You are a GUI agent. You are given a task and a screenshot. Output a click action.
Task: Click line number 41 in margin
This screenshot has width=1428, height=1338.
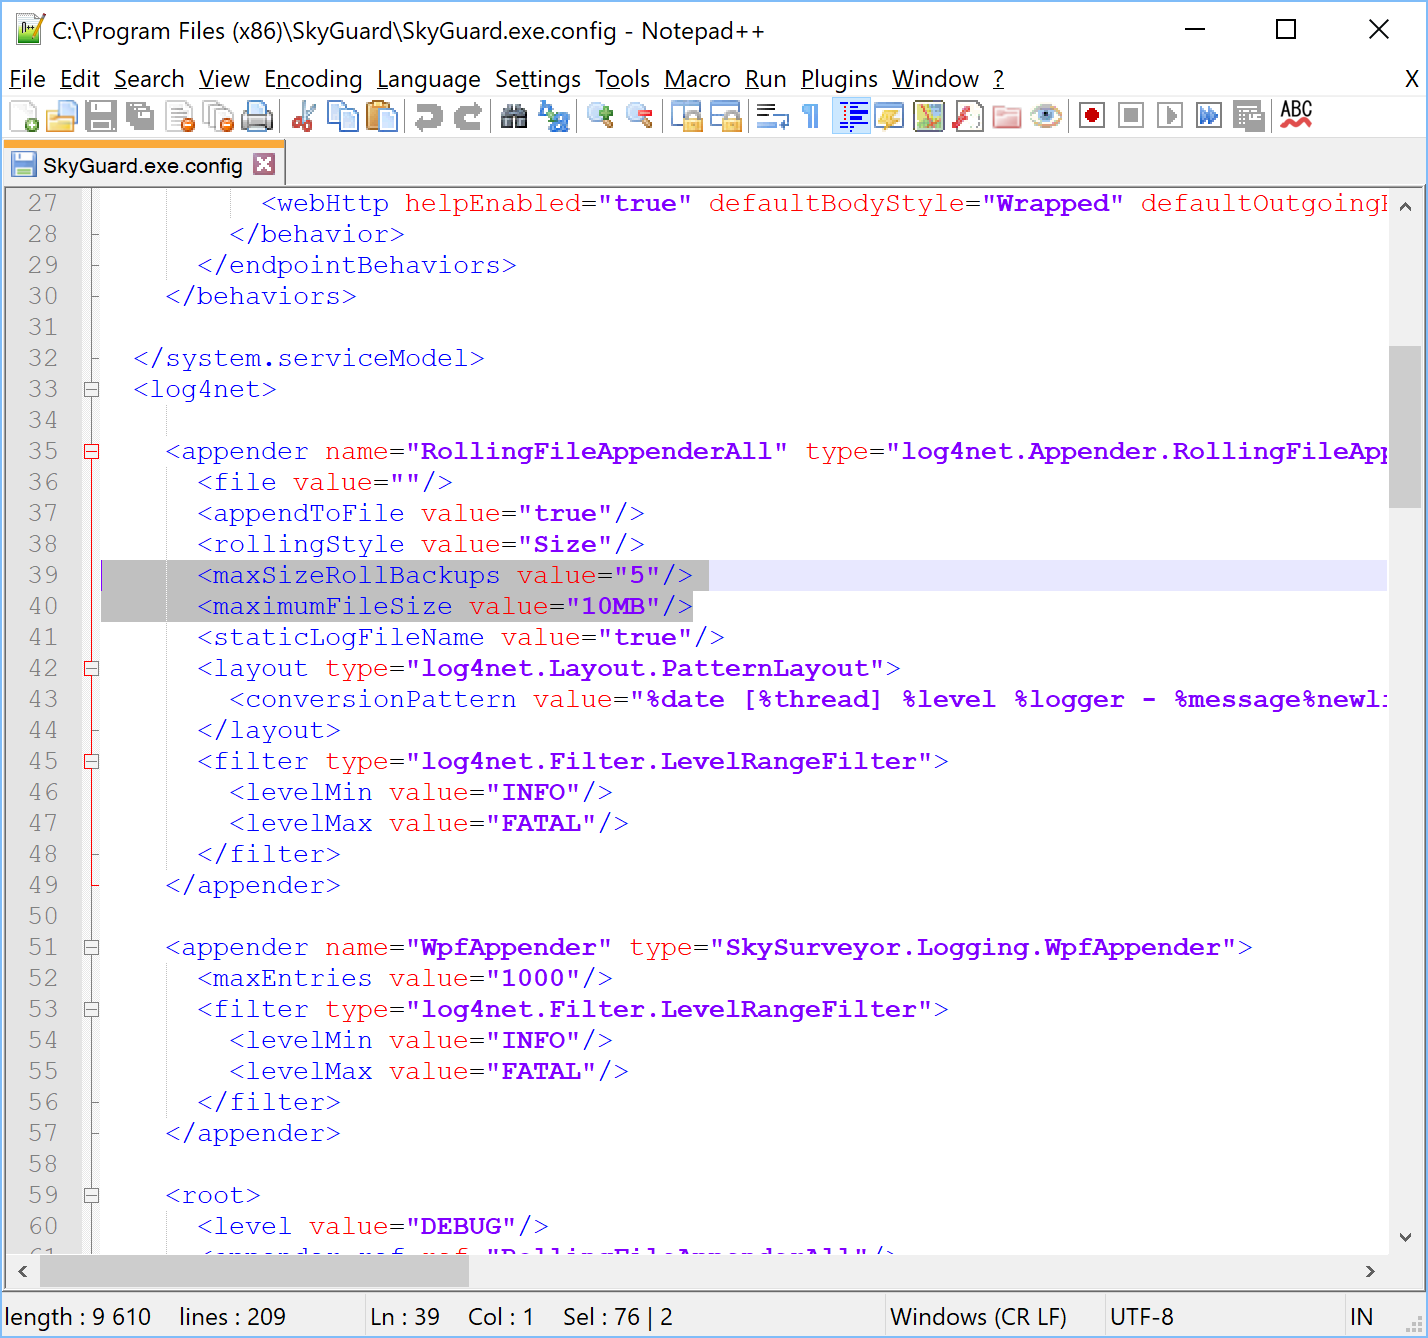43,637
